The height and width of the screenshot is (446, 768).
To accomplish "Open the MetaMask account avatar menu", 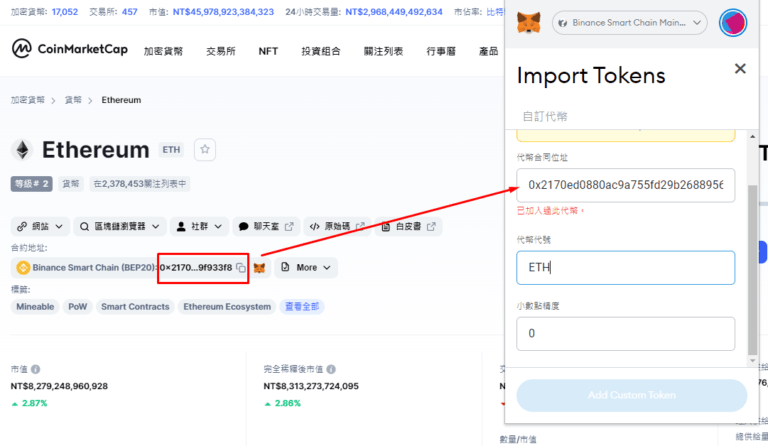I will click(x=733, y=23).
